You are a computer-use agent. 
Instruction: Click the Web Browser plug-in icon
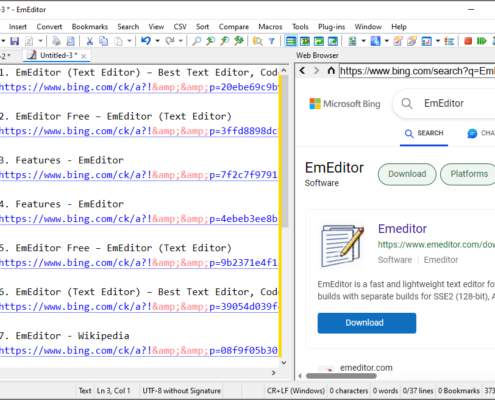tap(376, 41)
